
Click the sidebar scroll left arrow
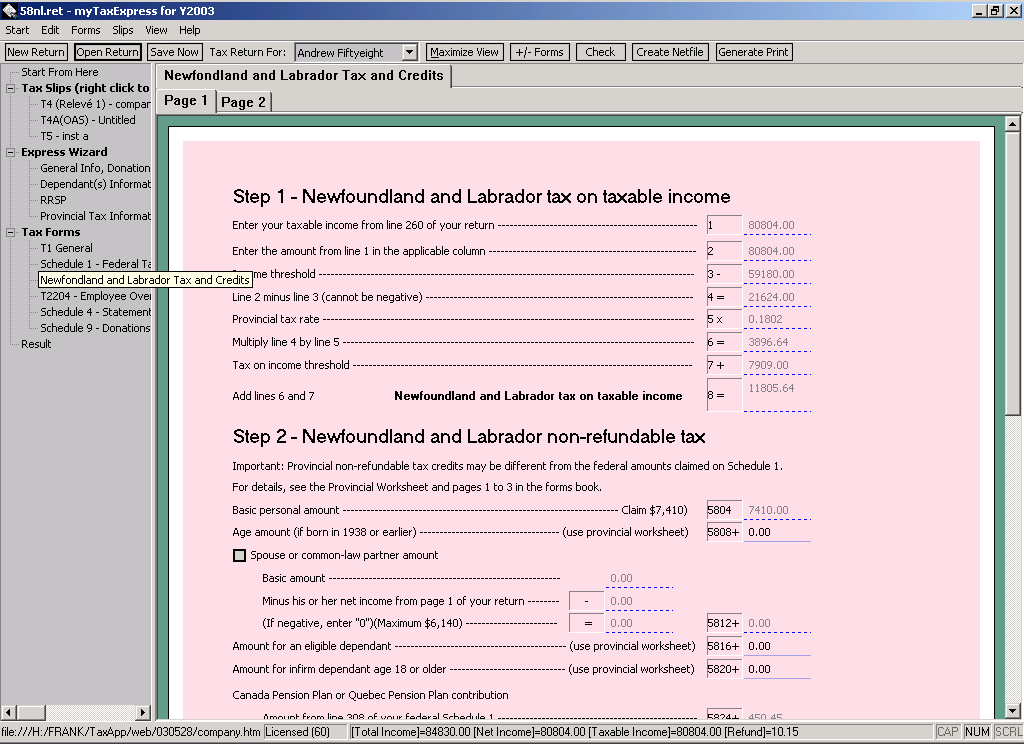(x=9, y=712)
